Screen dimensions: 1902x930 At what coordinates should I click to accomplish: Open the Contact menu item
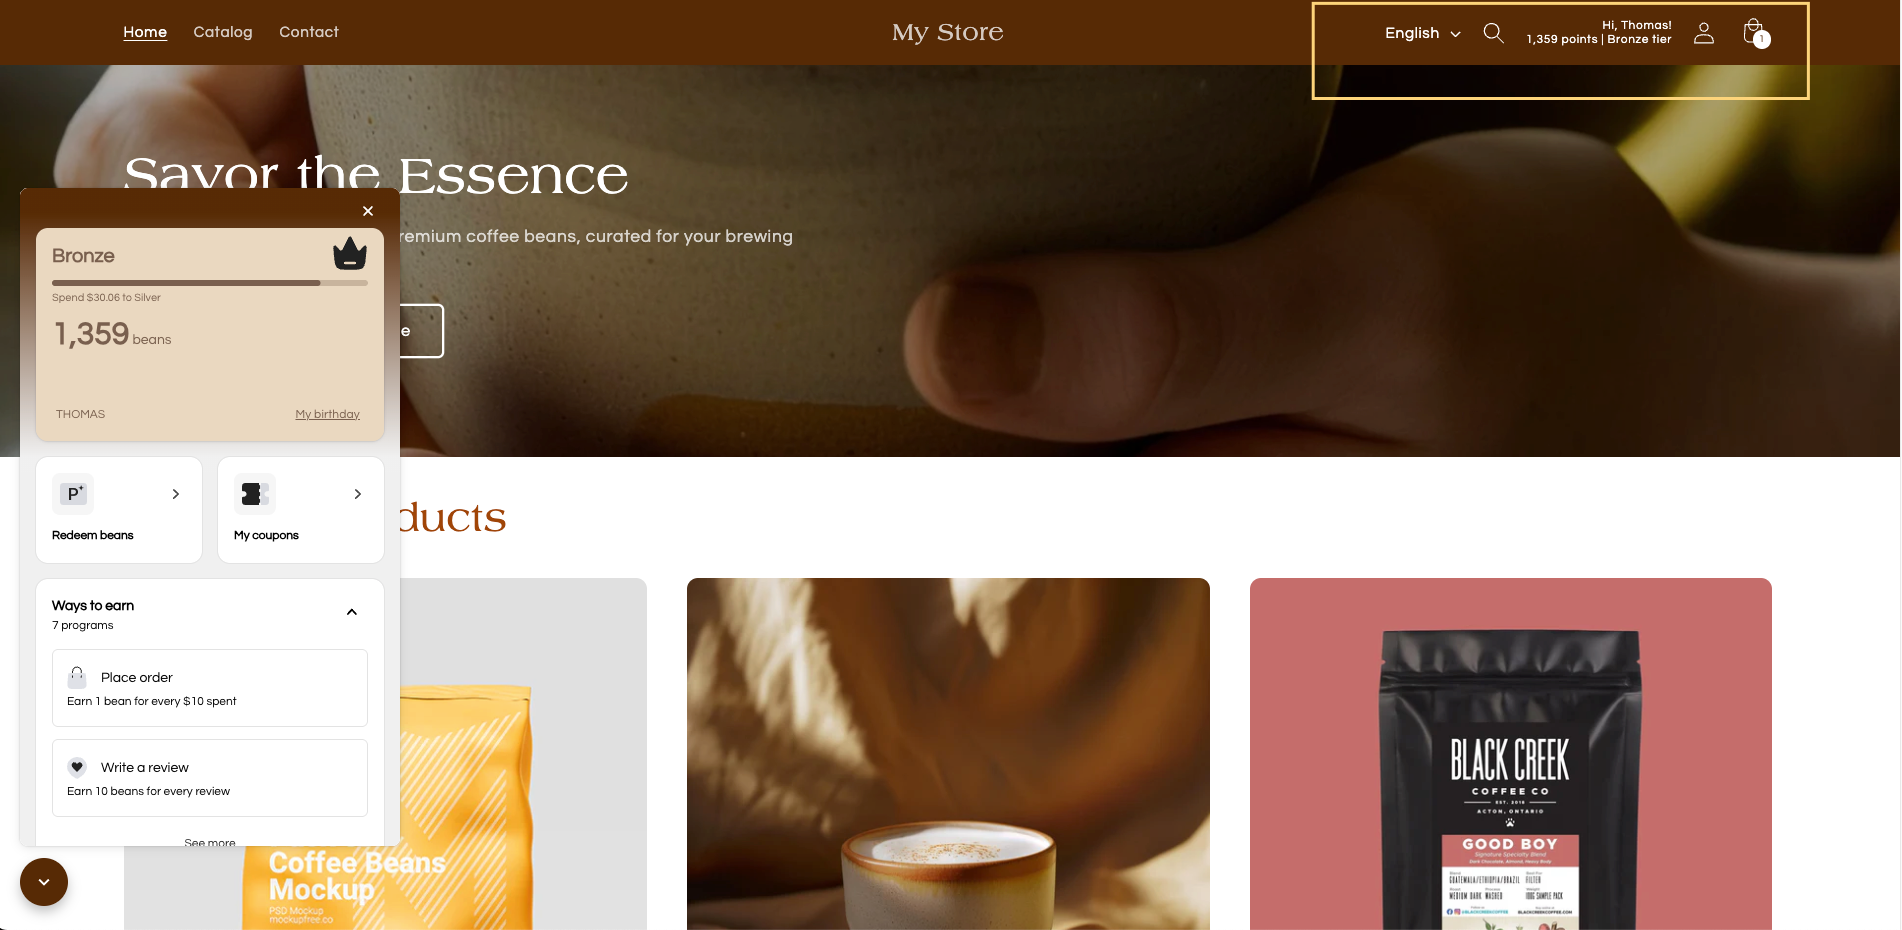click(309, 32)
